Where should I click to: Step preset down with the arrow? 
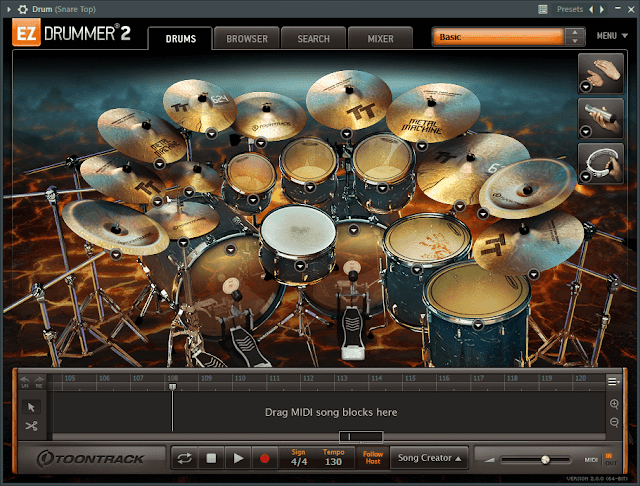575,41
